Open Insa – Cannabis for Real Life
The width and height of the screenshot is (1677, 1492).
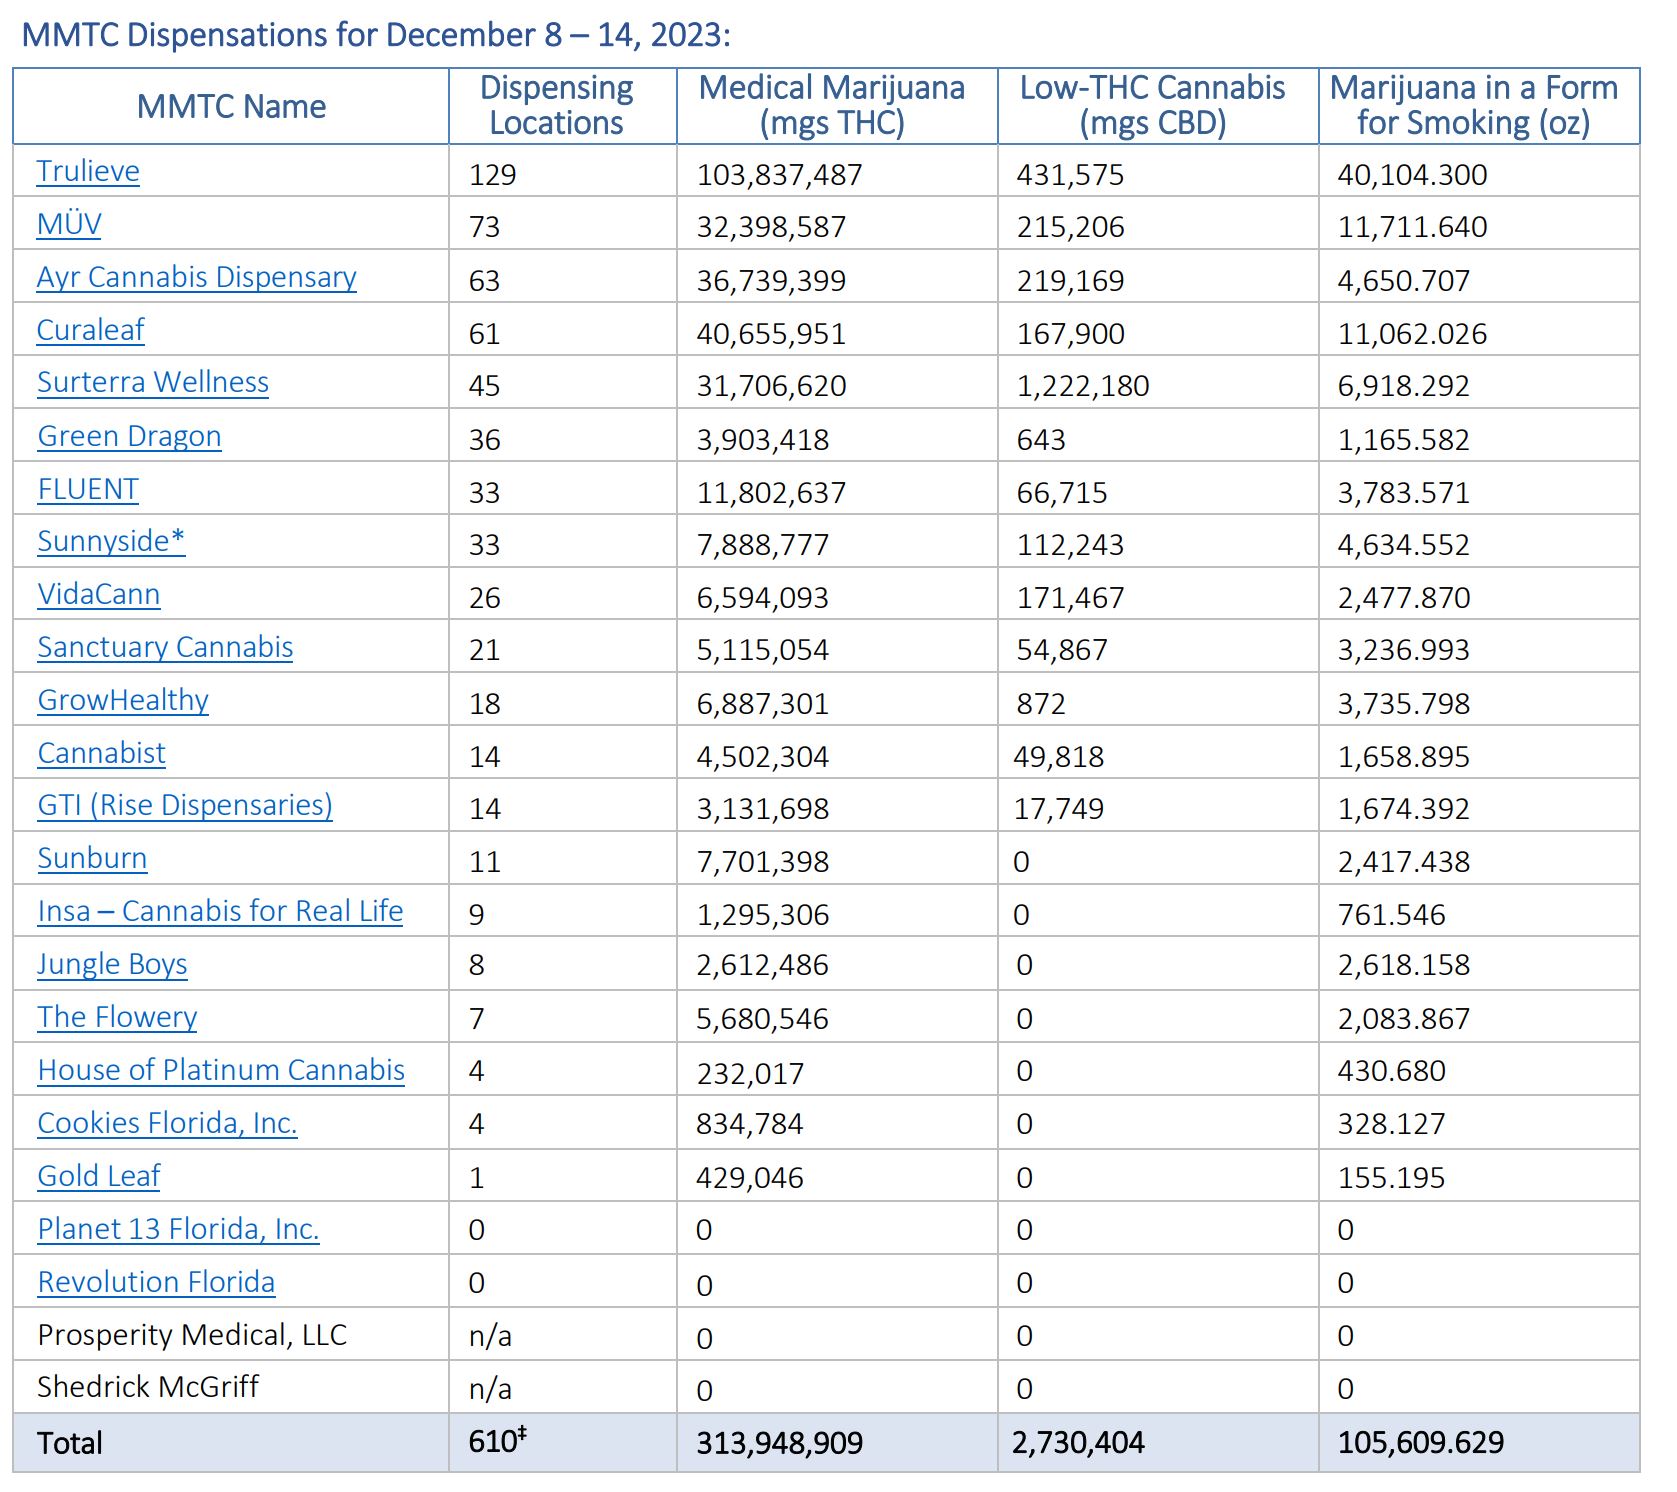tap(220, 911)
